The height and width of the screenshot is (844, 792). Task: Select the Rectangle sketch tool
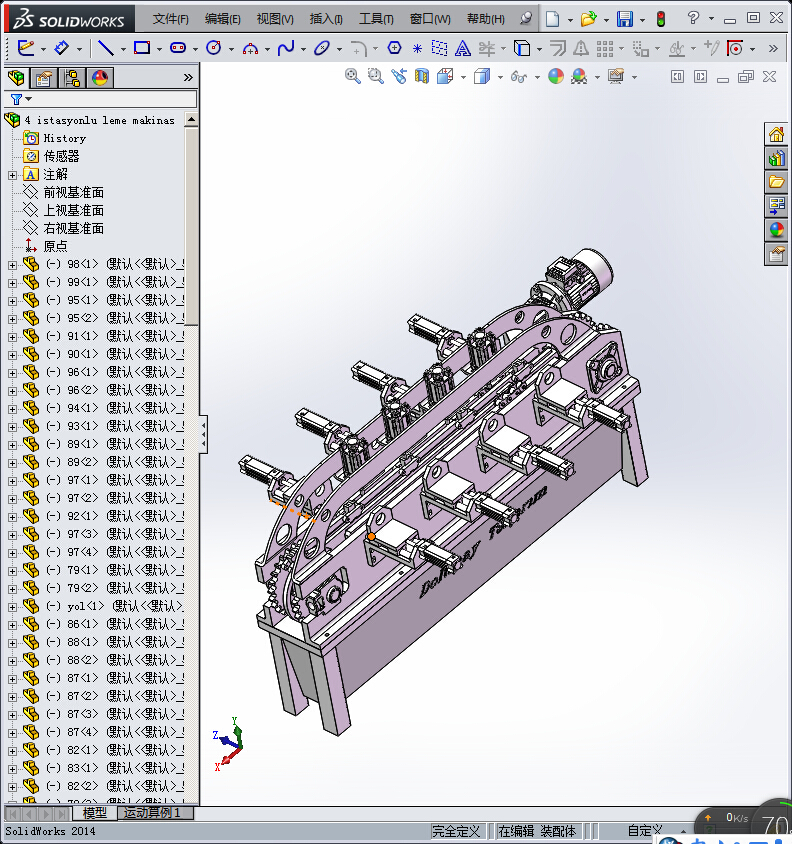[141, 47]
